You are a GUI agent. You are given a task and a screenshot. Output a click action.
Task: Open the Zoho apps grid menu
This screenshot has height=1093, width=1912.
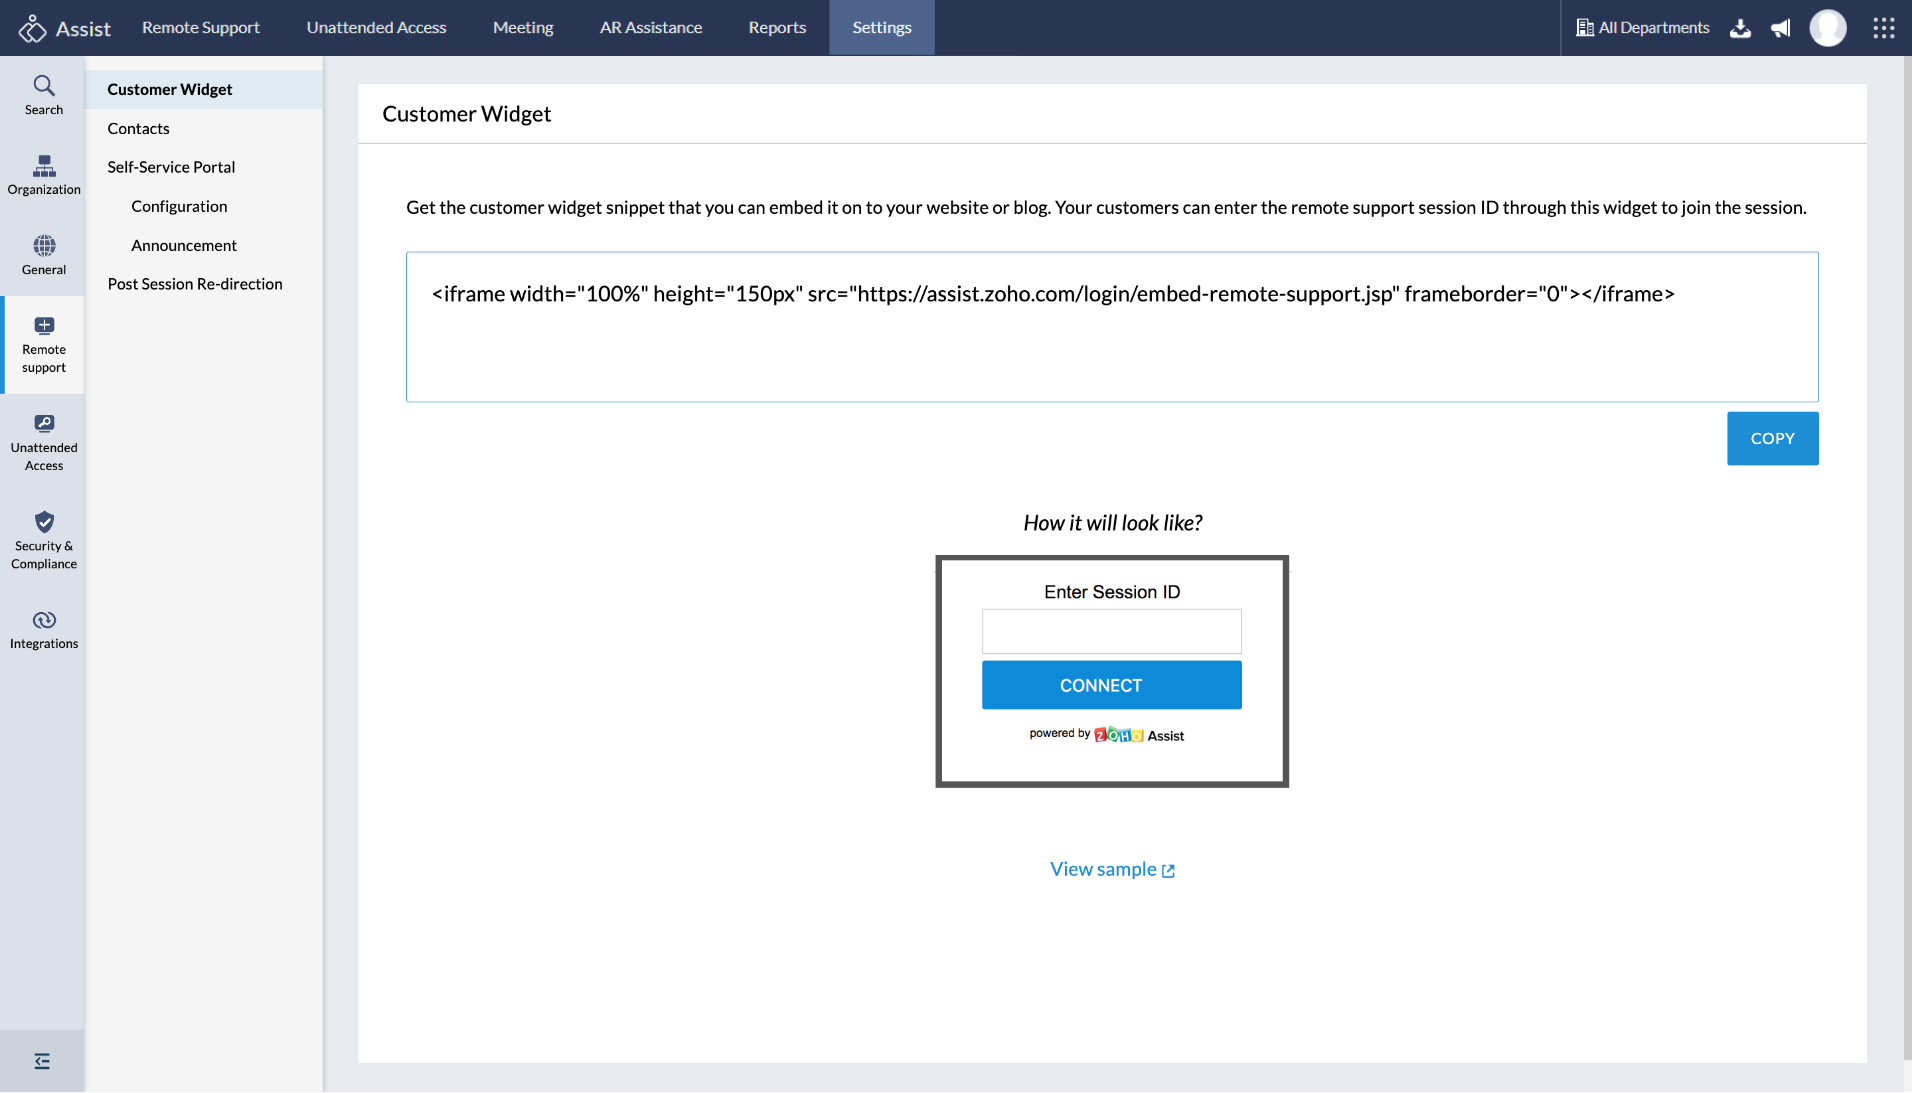[x=1884, y=28]
